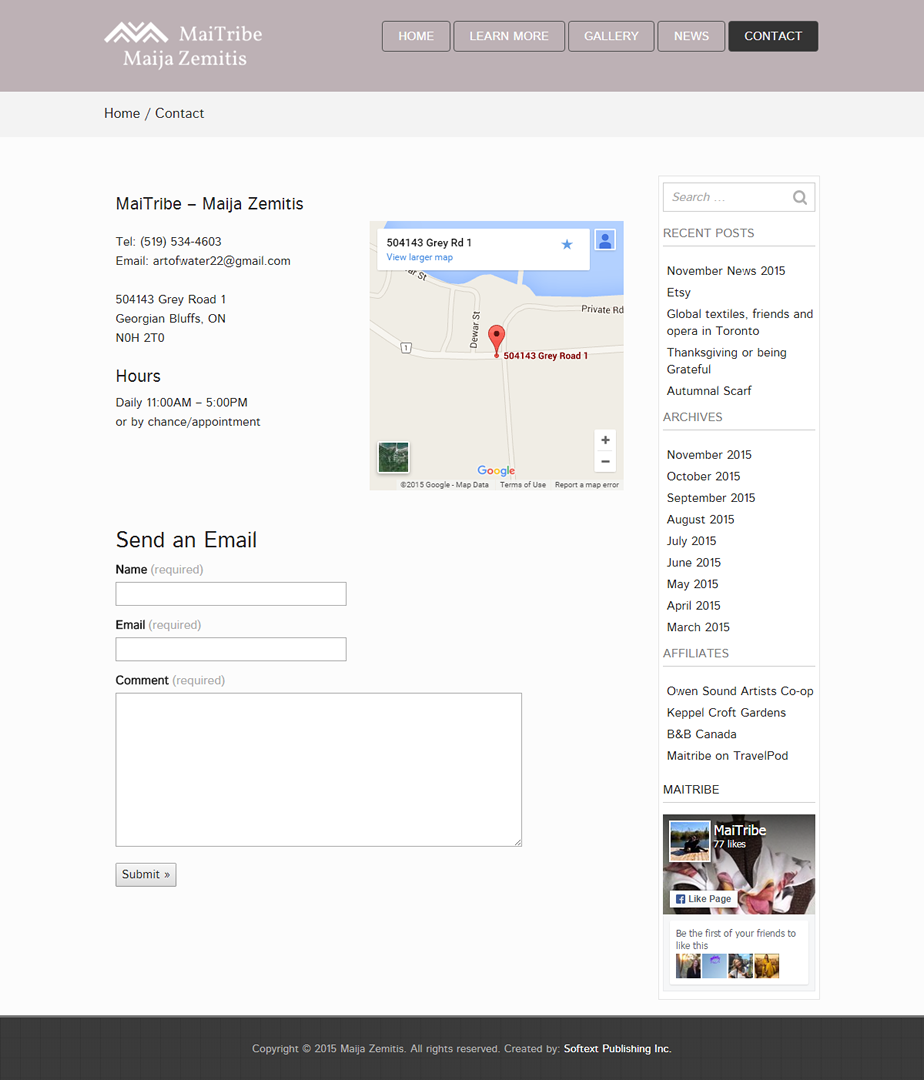Image resolution: width=924 pixels, height=1080 pixels.
Task: Open November News 2015 post
Action: pos(726,271)
